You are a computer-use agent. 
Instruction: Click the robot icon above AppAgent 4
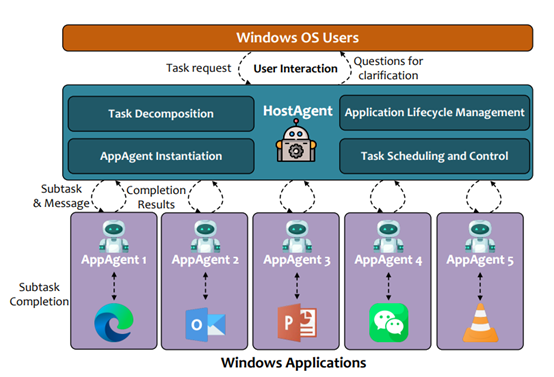[x=389, y=236]
